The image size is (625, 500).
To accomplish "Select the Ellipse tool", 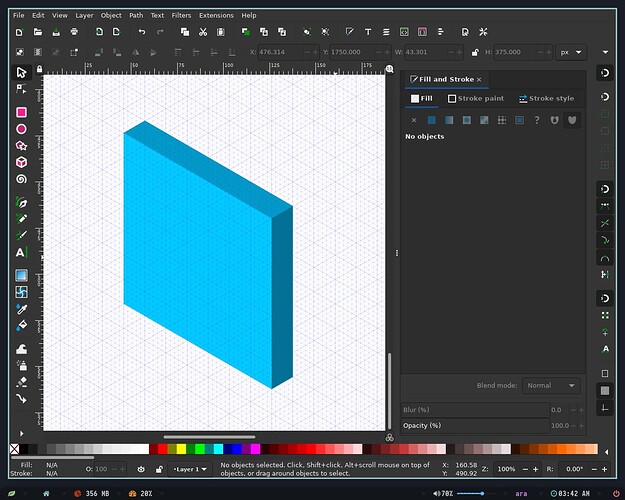I will click(22, 129).
